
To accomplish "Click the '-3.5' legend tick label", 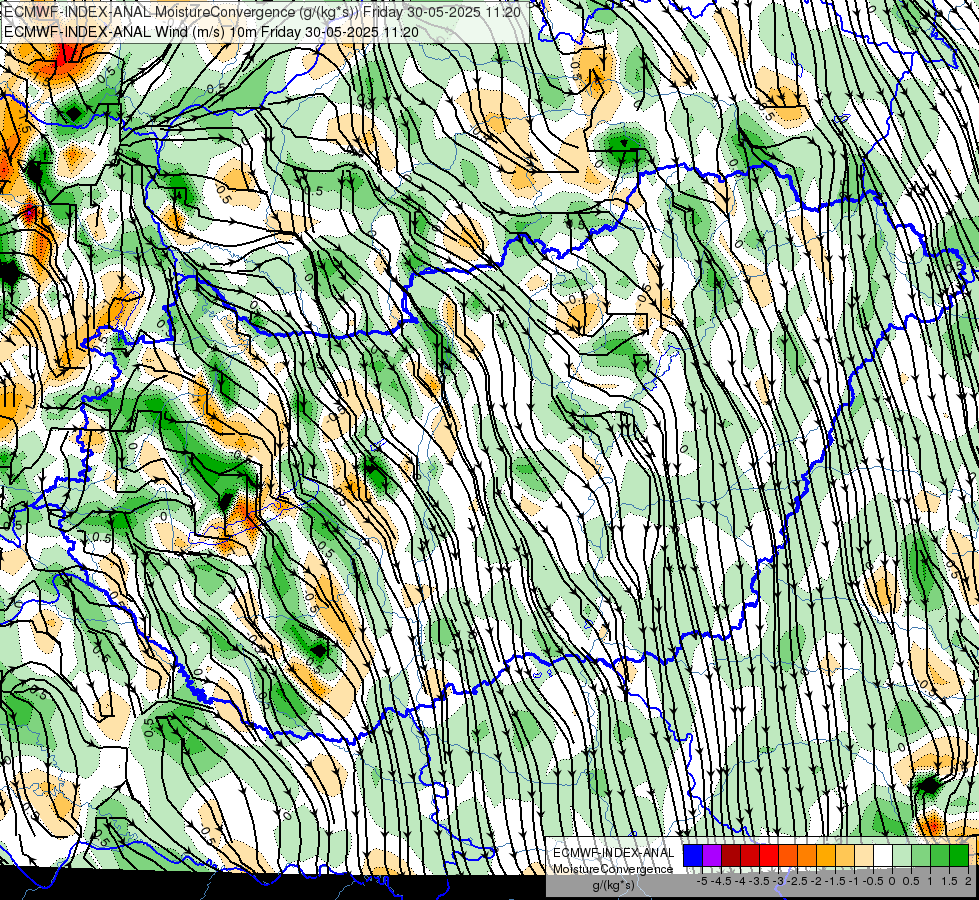I will [x=760, y=881].
